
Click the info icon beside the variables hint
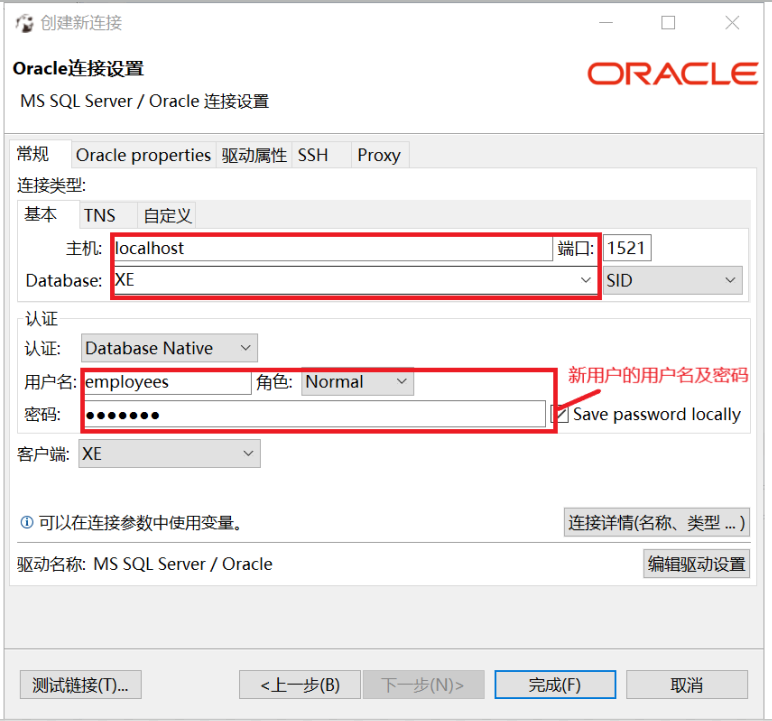pos(27,522)
